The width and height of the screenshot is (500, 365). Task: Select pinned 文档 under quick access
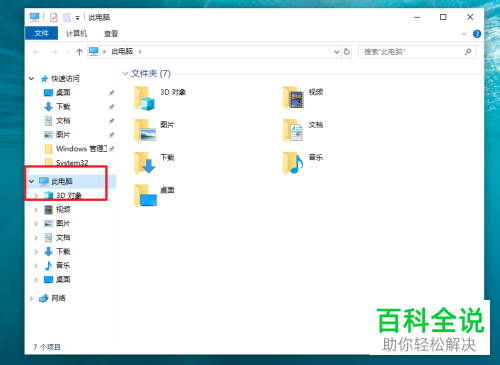[63, 121]
